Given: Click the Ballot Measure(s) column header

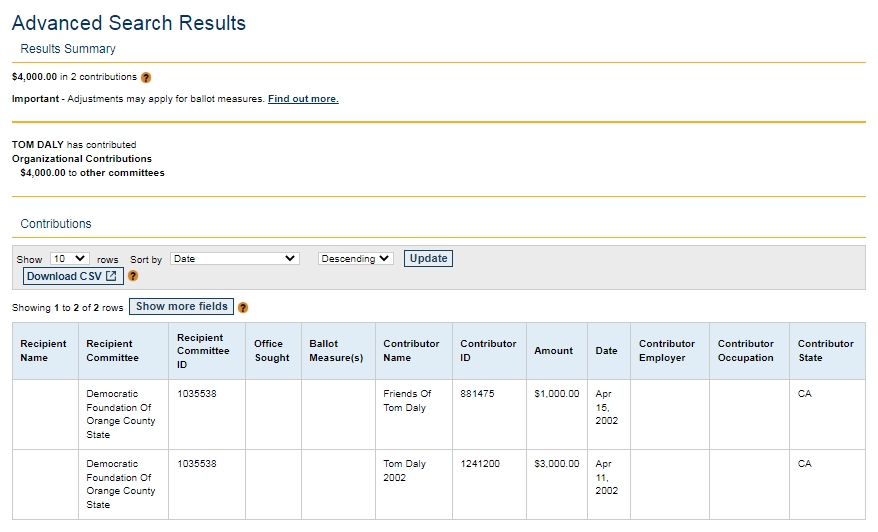Looking at the screenshot, I should [336, 351].
